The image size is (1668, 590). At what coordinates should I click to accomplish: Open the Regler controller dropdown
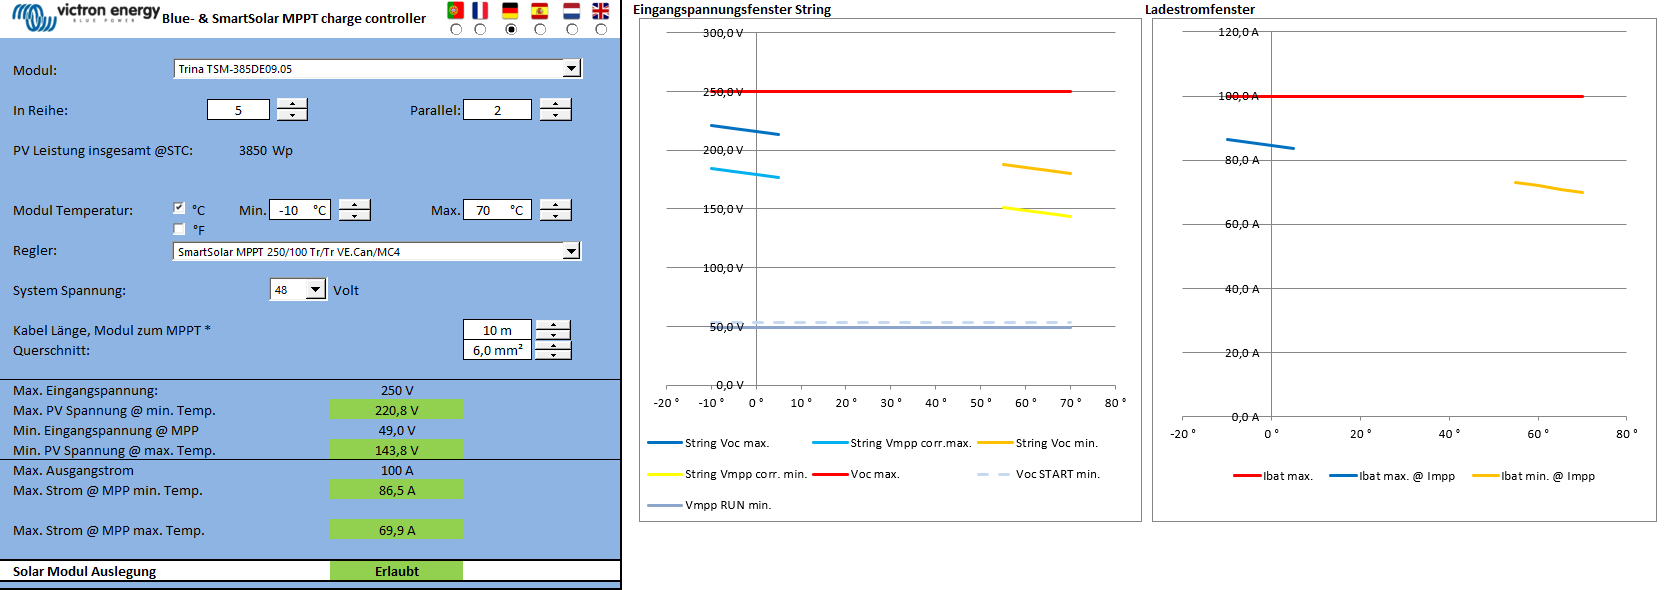tap(571, 251)
